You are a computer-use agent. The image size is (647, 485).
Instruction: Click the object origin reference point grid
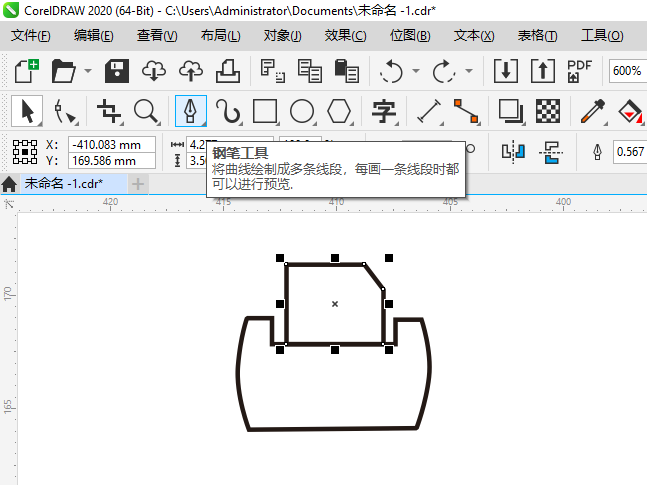tap(25, 152)
